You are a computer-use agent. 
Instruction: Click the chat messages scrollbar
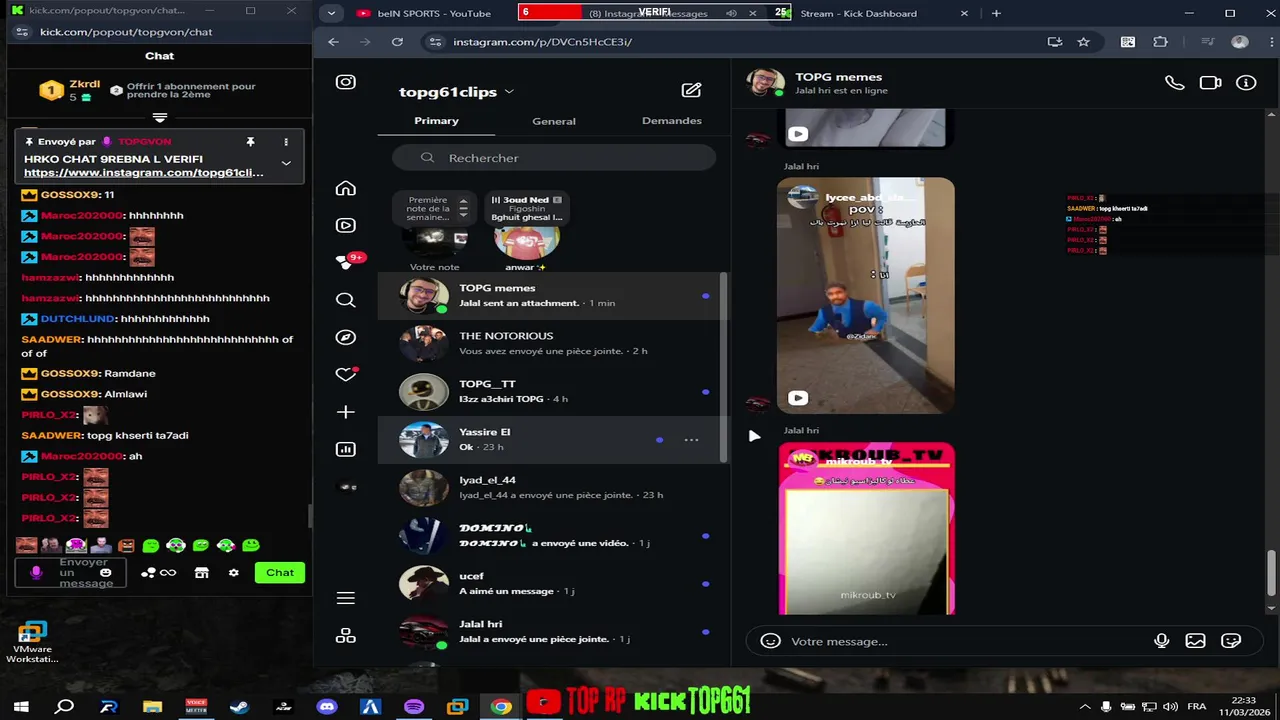click(1272, 573)
